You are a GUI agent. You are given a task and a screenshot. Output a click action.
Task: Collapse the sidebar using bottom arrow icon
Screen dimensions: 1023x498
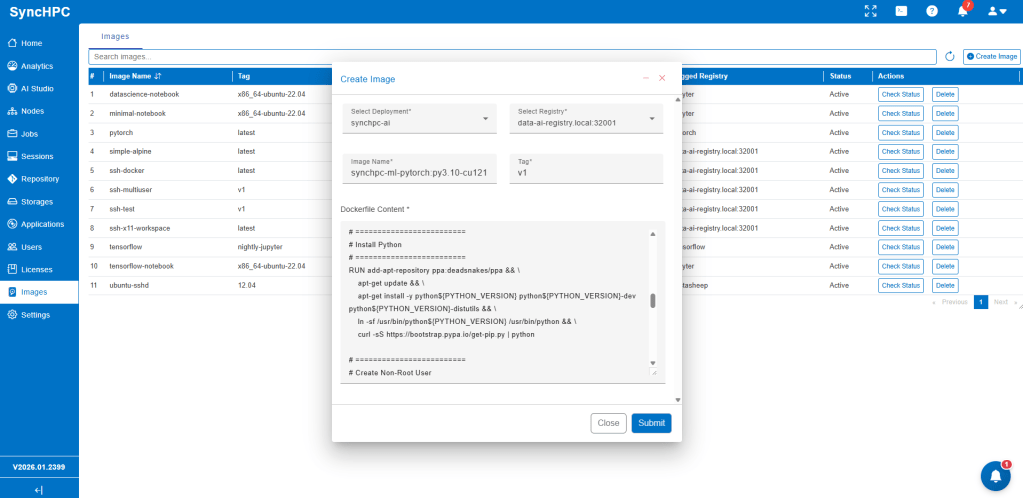coord(39,490)
